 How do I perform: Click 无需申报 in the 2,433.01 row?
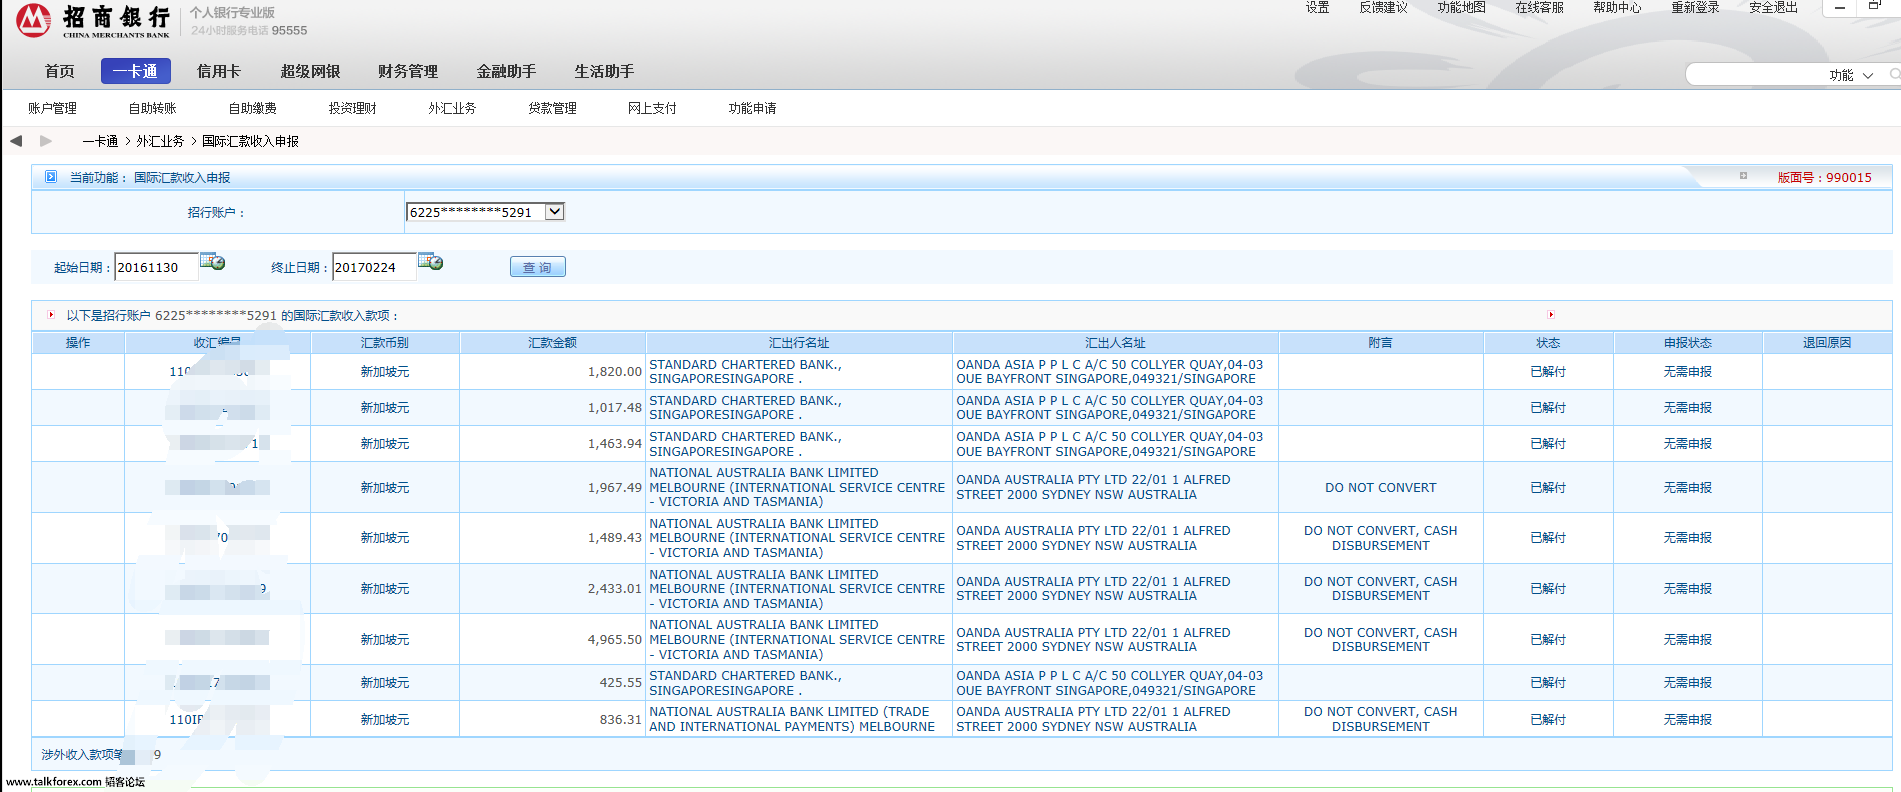pyautogui.click(x=1688, y=589)
